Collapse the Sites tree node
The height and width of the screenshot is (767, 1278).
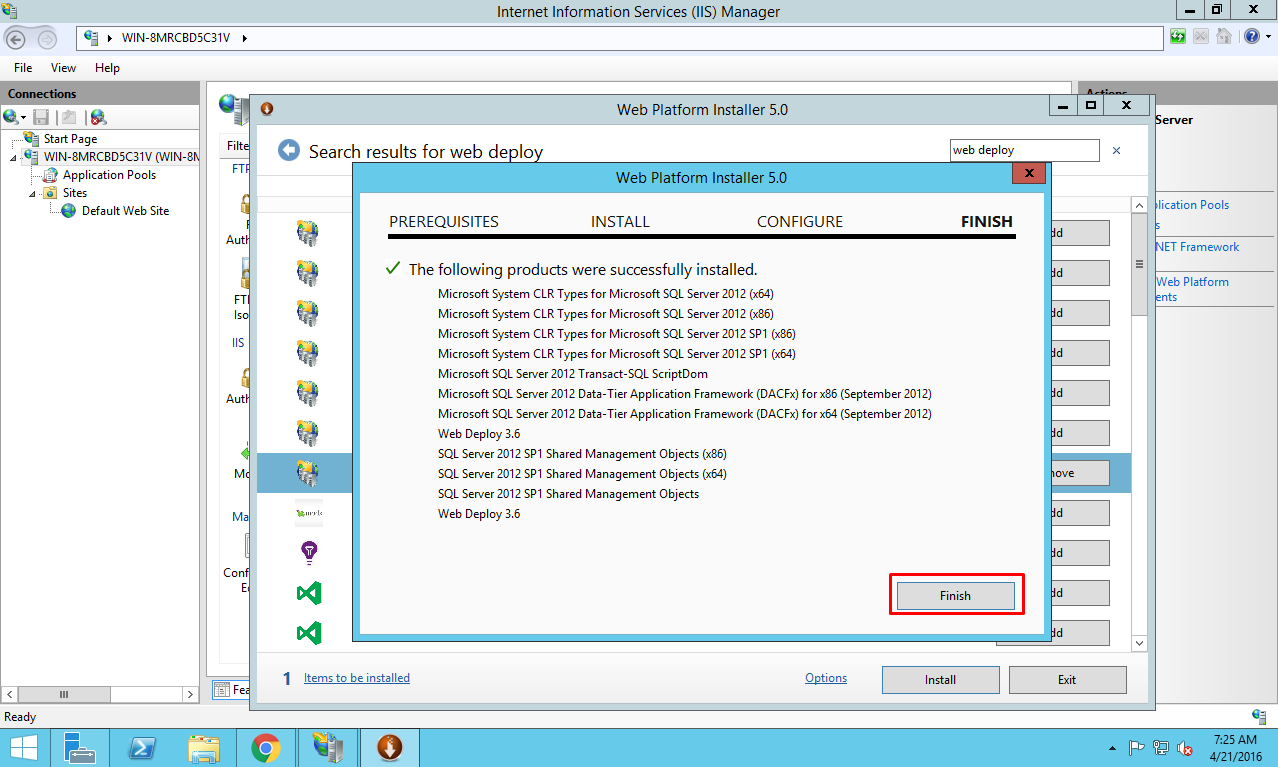(x=33, y=194)
